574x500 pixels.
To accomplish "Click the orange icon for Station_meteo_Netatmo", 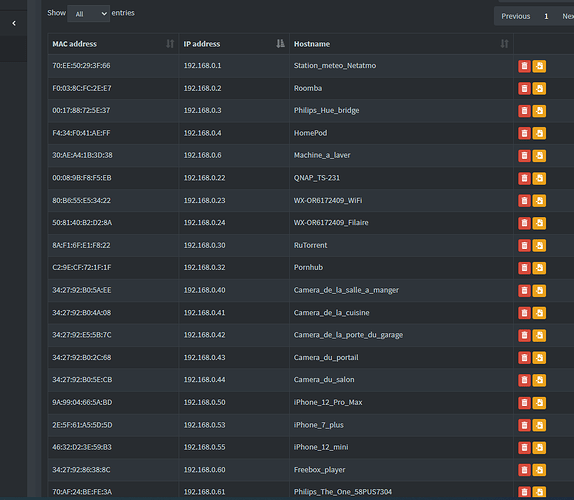I will tap(539, 66).
